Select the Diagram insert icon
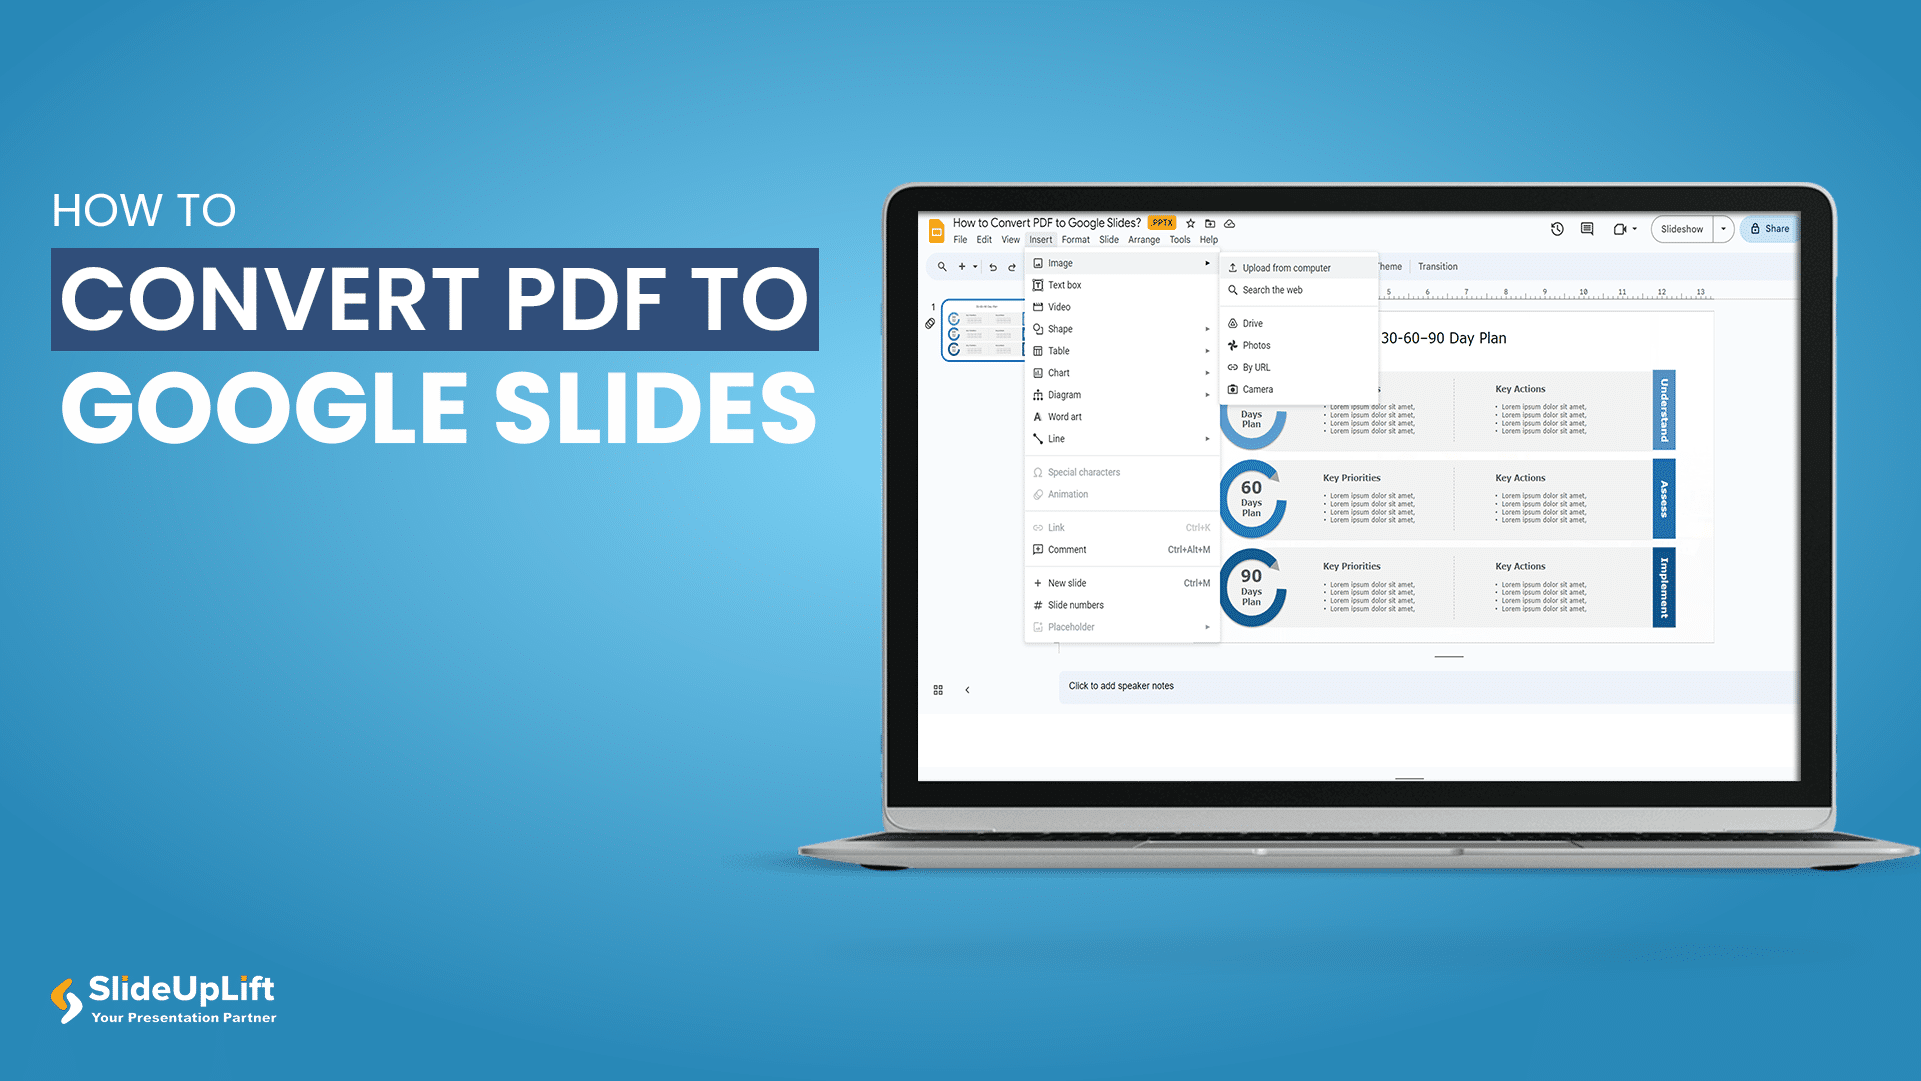Image resolution: width=1921 pixels, height=1081 pixels. (1036, 393)
